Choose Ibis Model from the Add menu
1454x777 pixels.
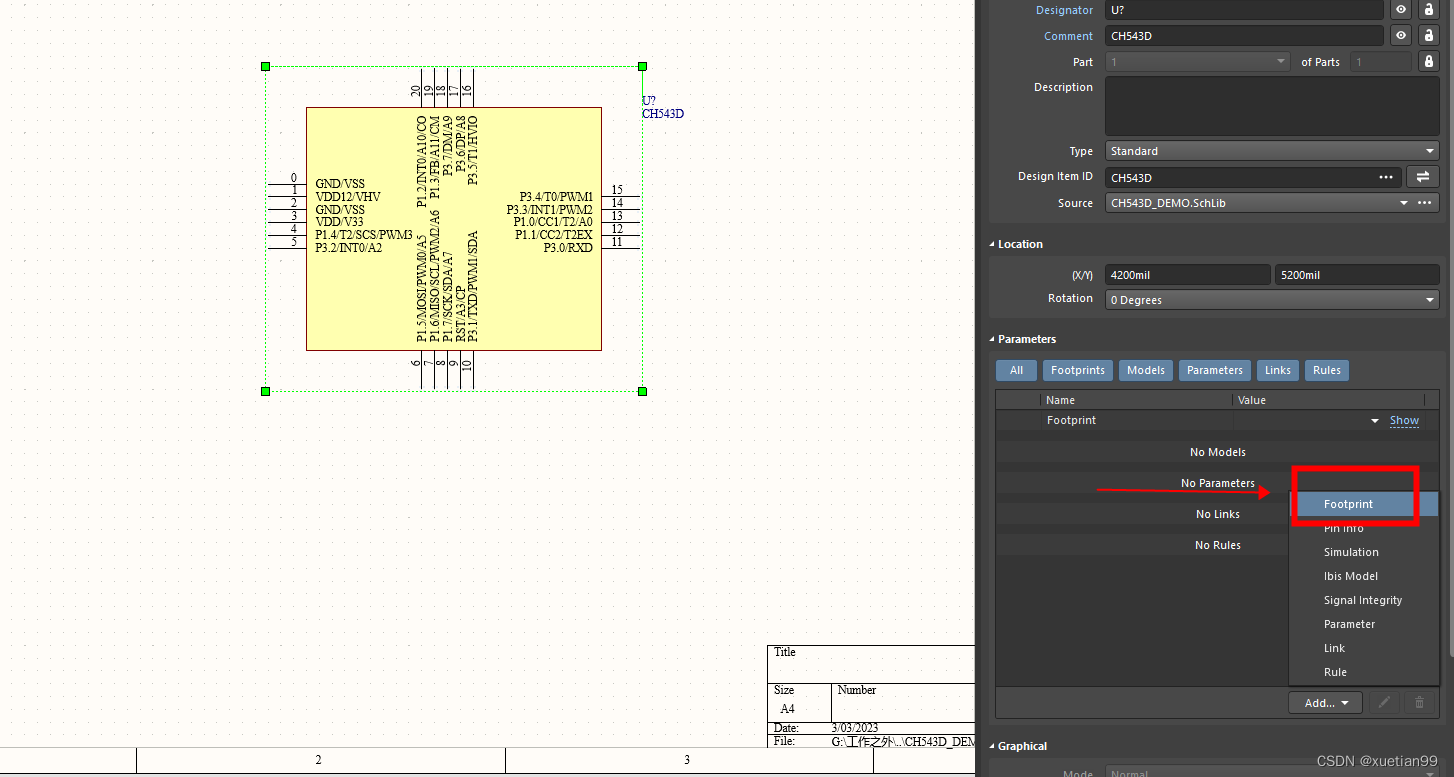pyautogui.click(x=1365, y=576)
